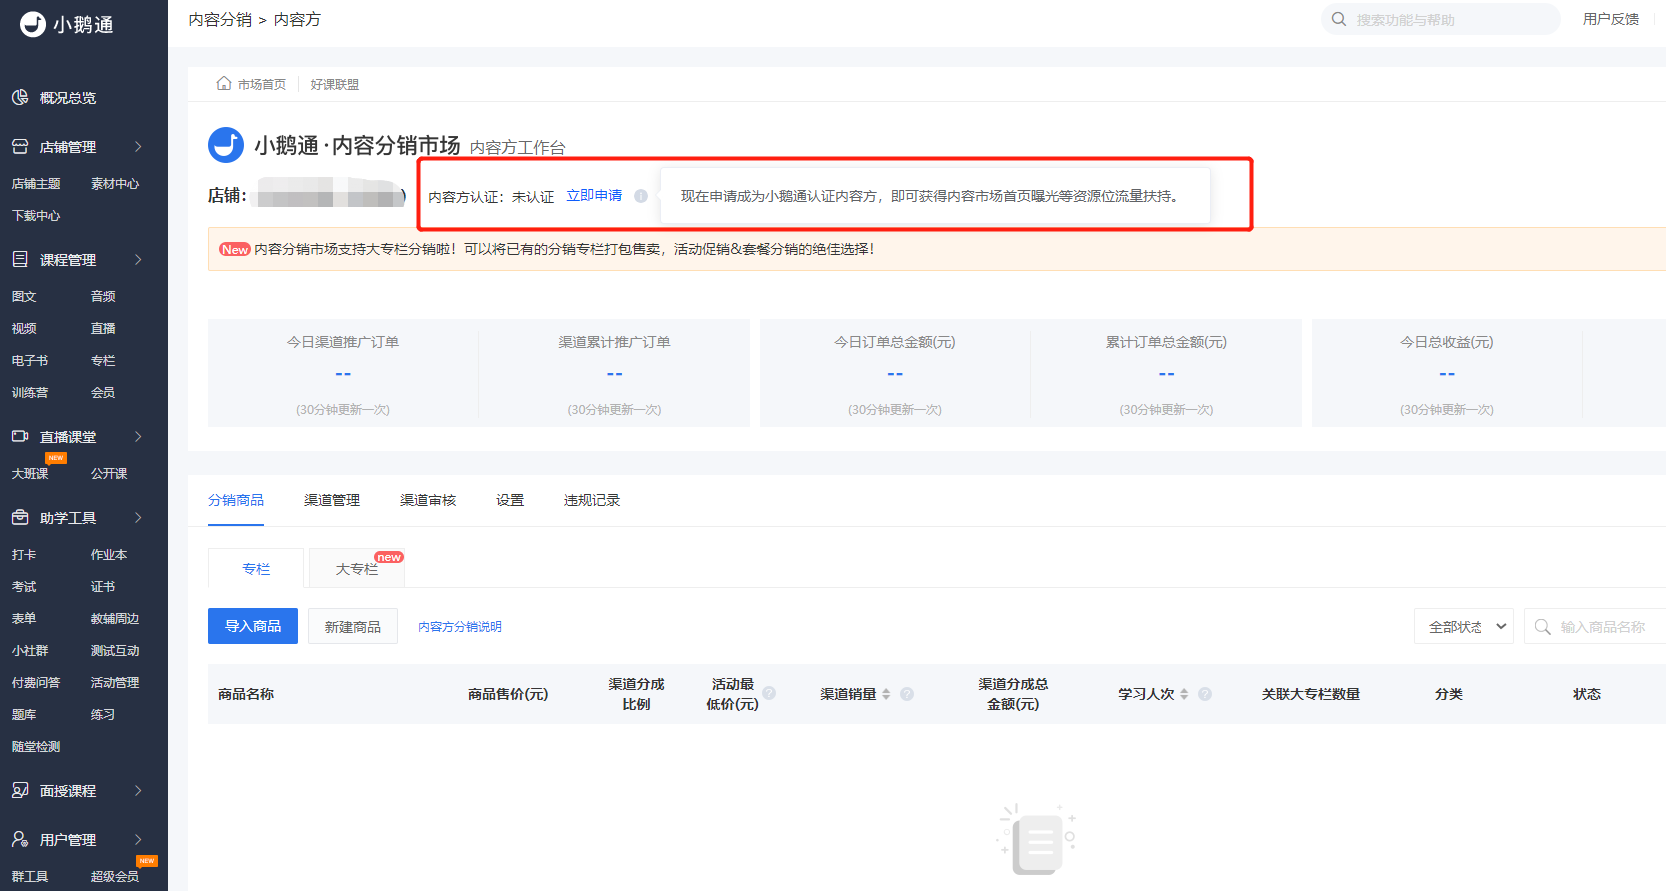Open 超级会员 in the sidebar

pos(115,877)
